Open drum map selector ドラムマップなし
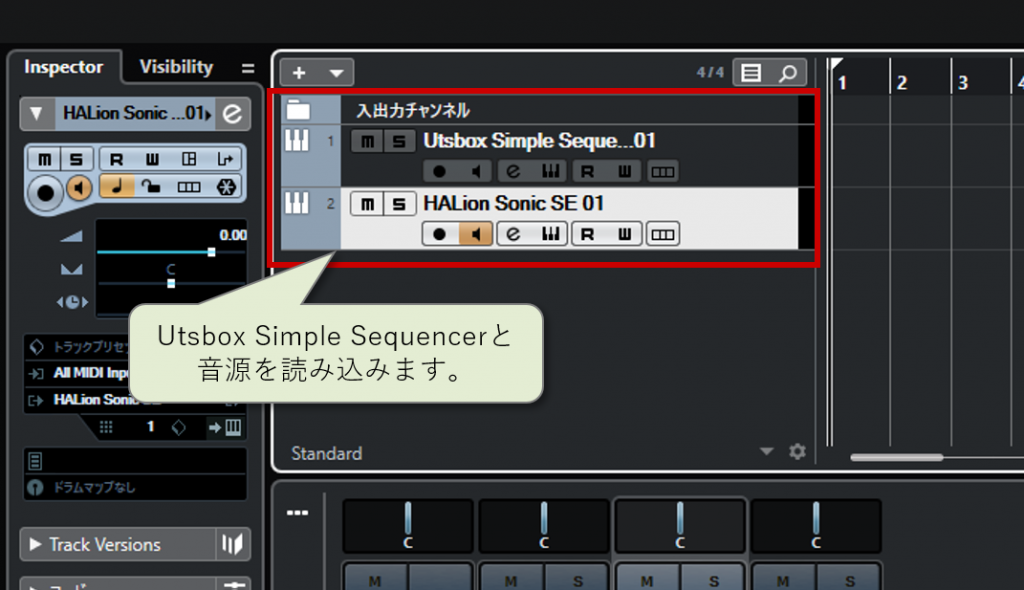The image size is (1024, 590). (x=135, y=487)
